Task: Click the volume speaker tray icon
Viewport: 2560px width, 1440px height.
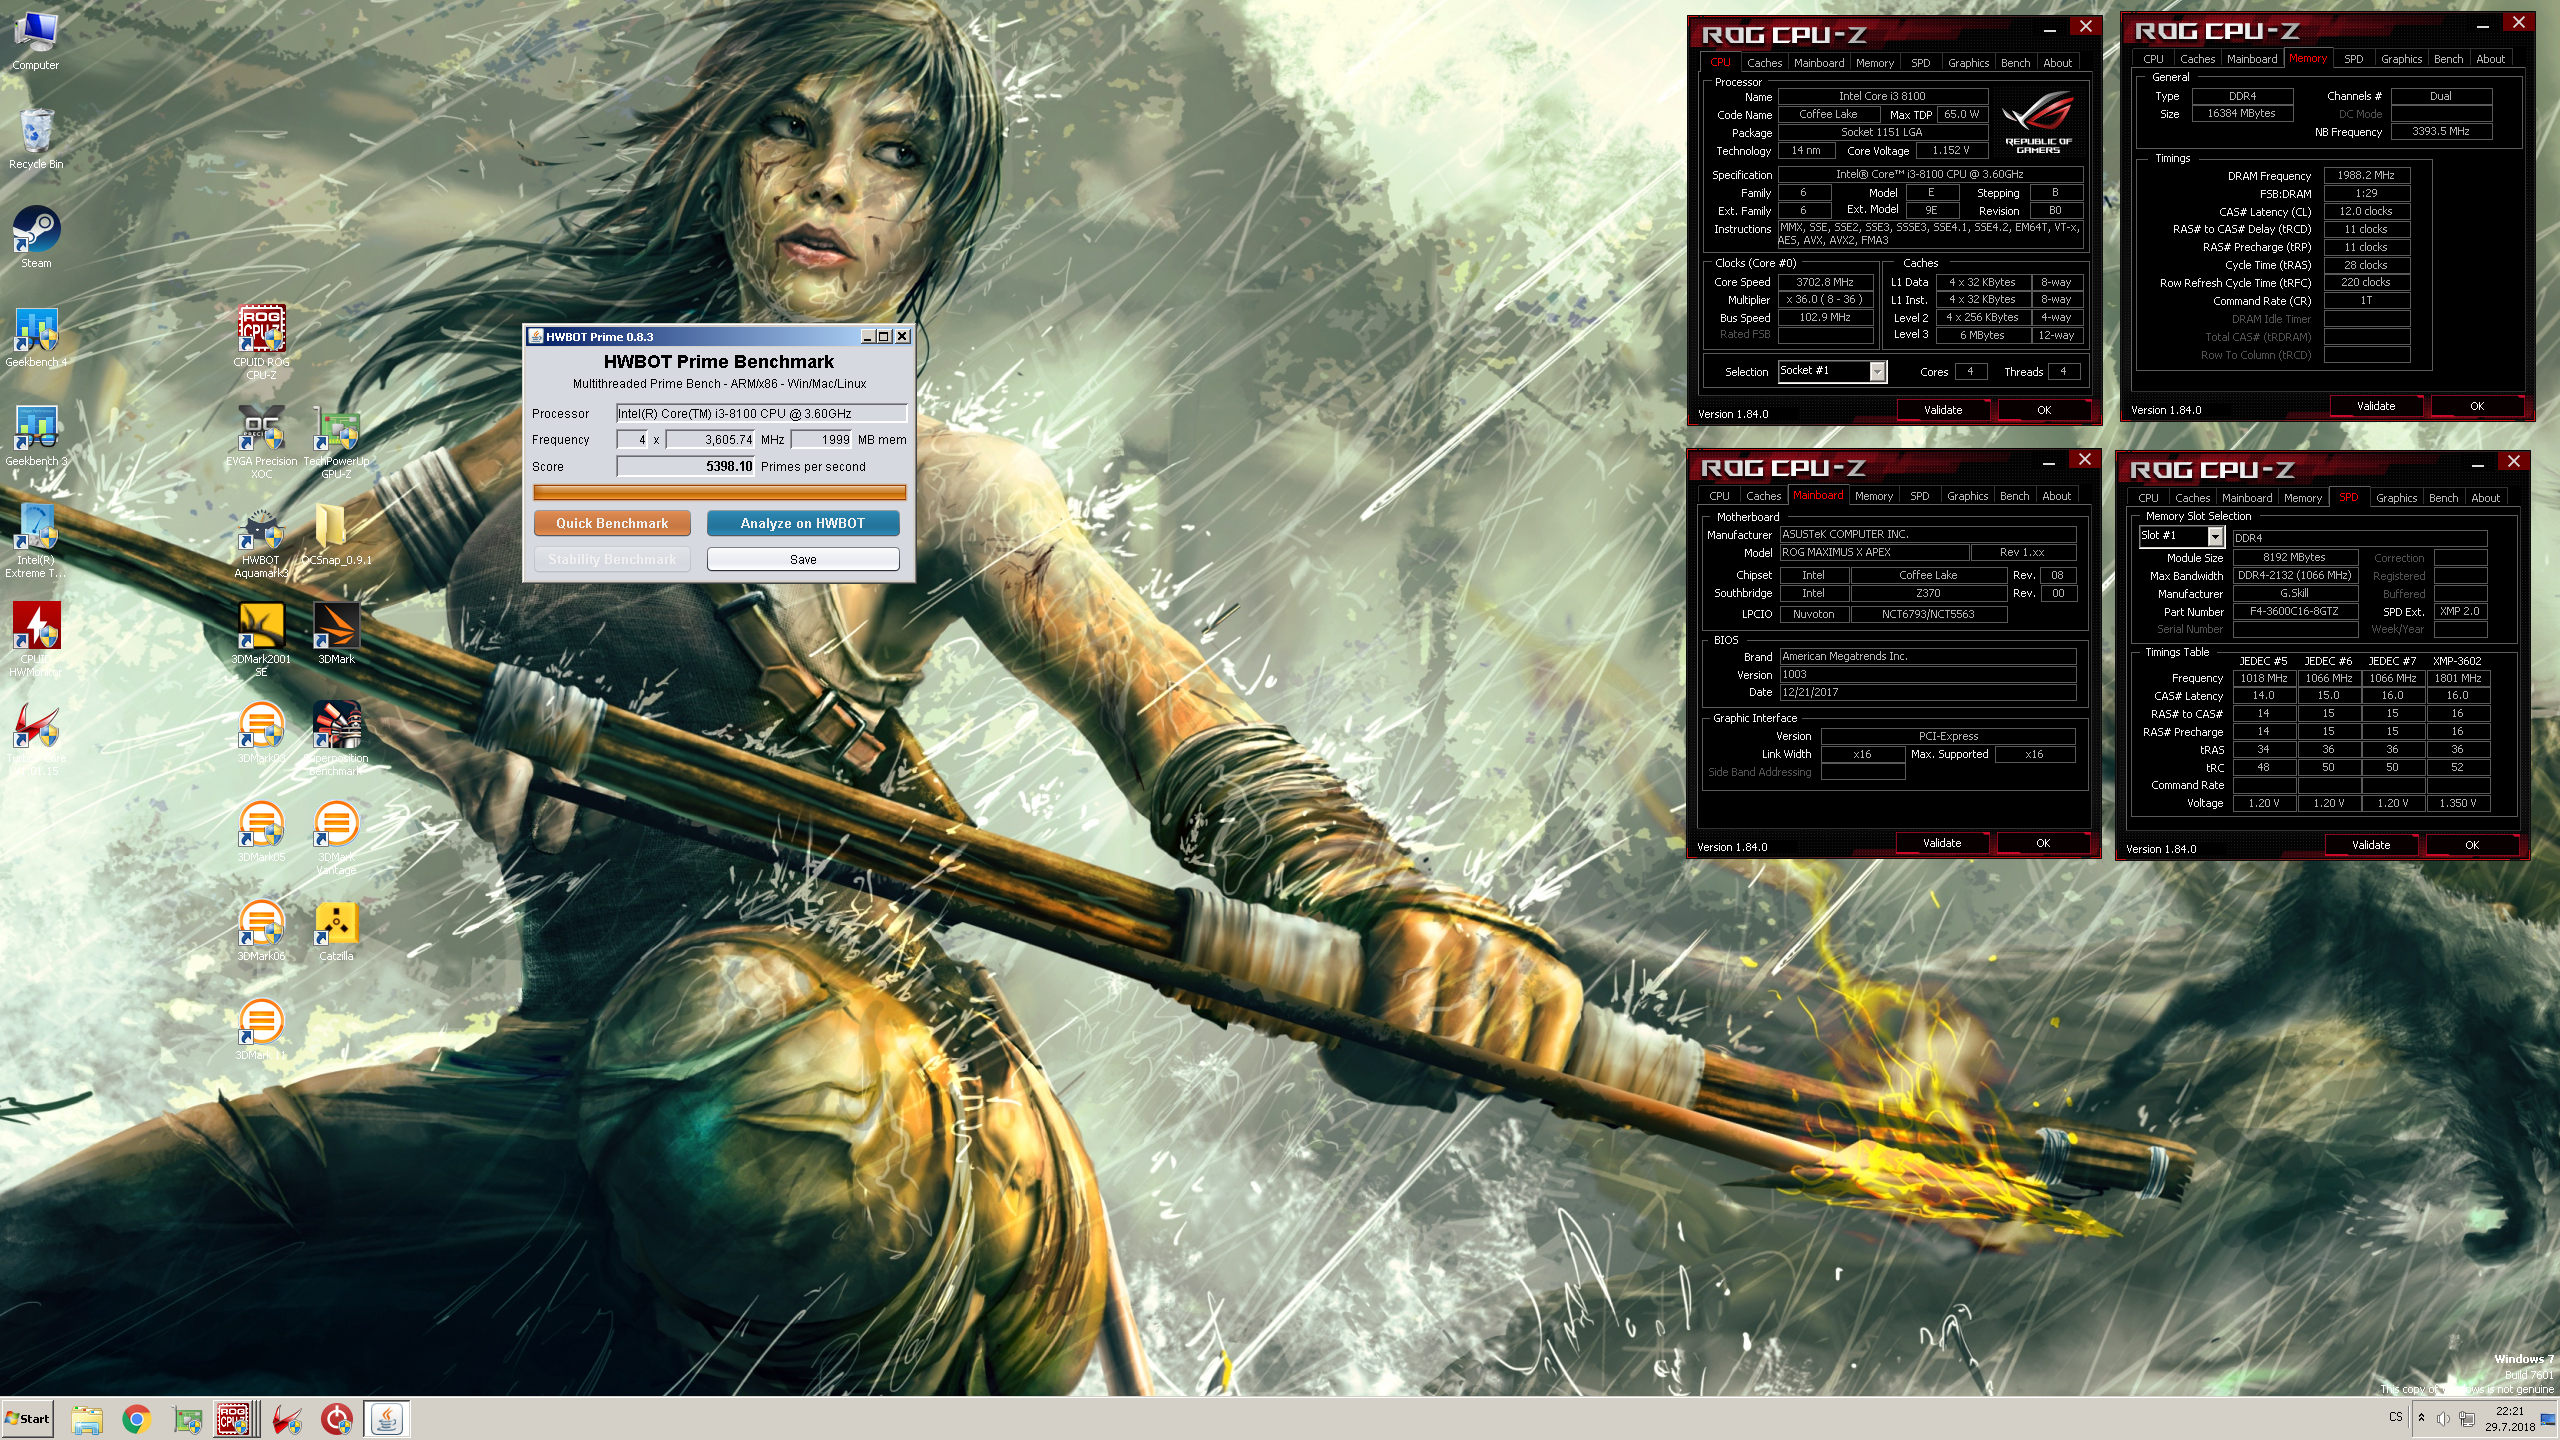Action: (x=2442, y=1419)
